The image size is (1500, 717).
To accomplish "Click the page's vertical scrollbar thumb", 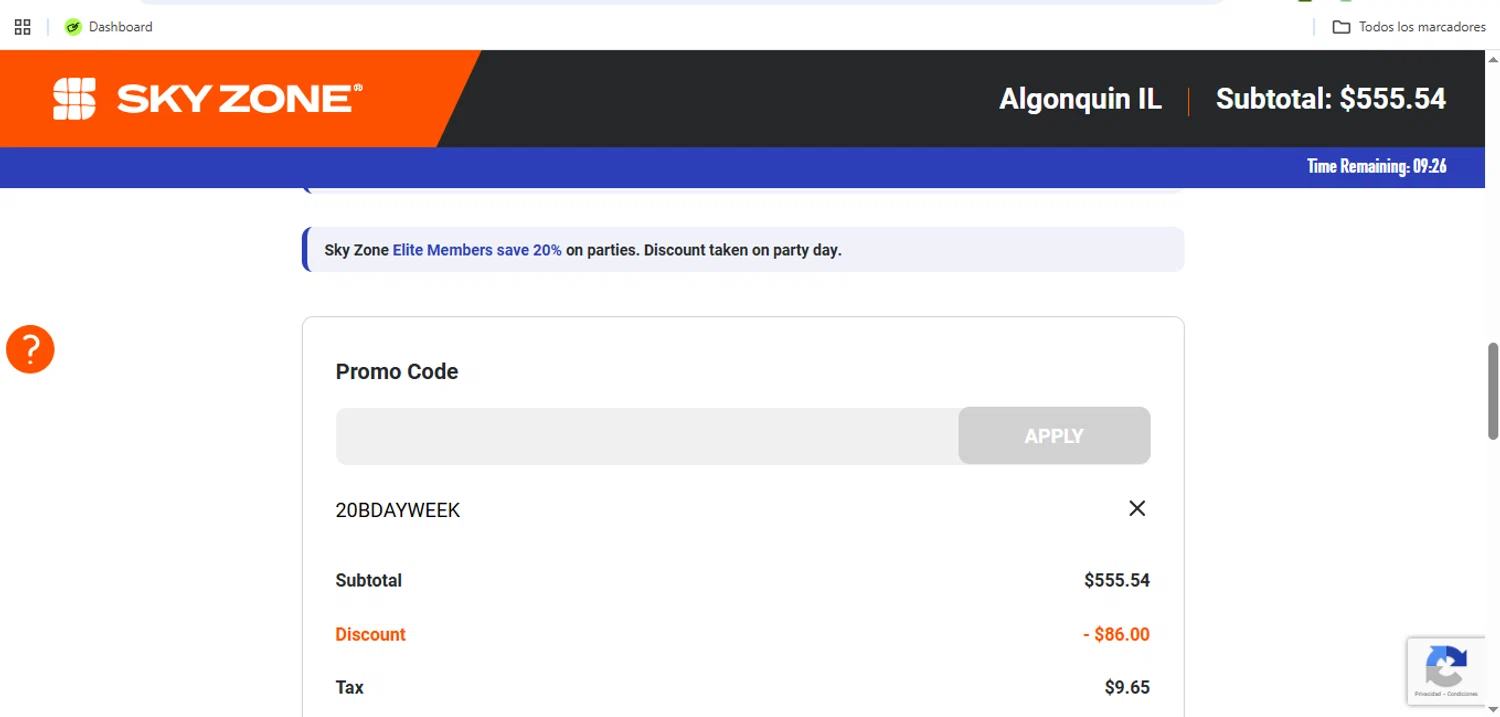I will [x=1493, y=390].
